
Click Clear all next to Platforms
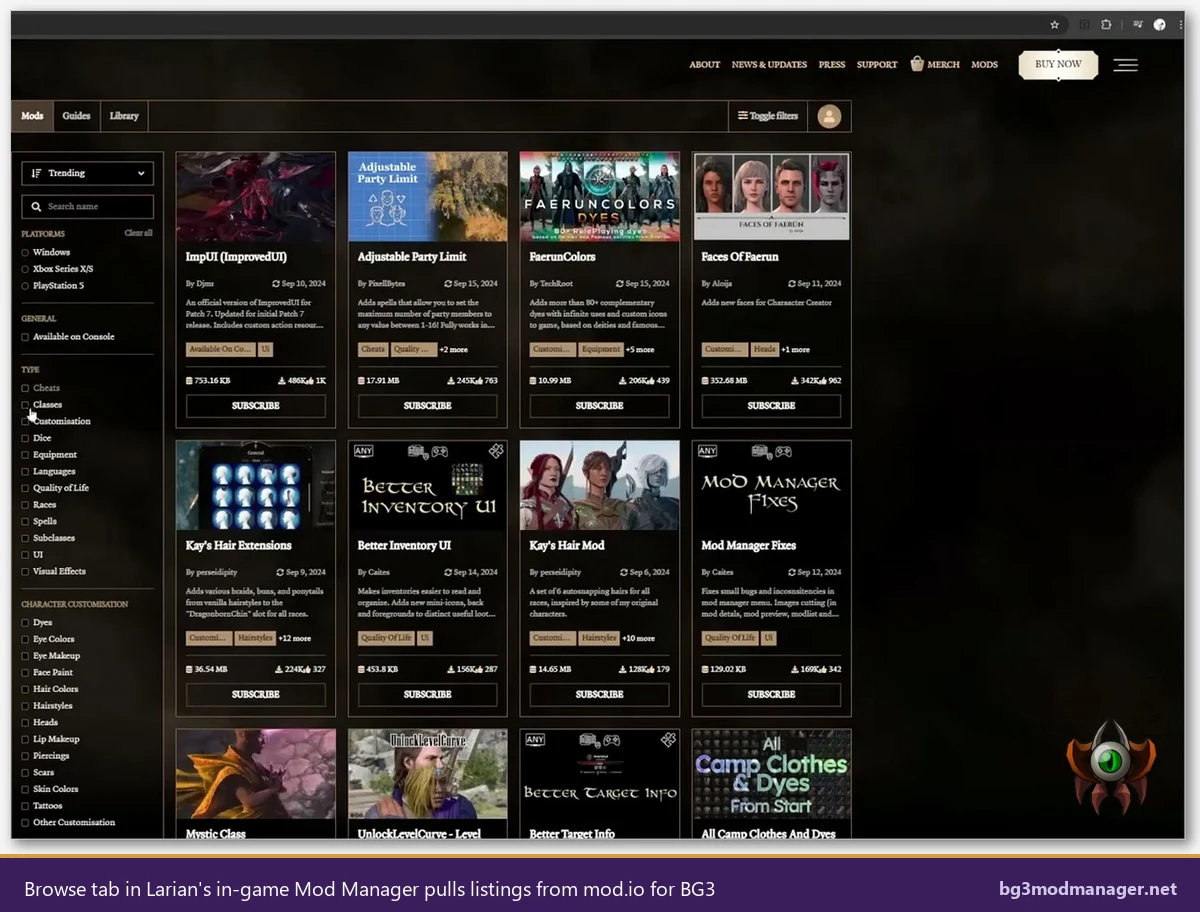138,233
